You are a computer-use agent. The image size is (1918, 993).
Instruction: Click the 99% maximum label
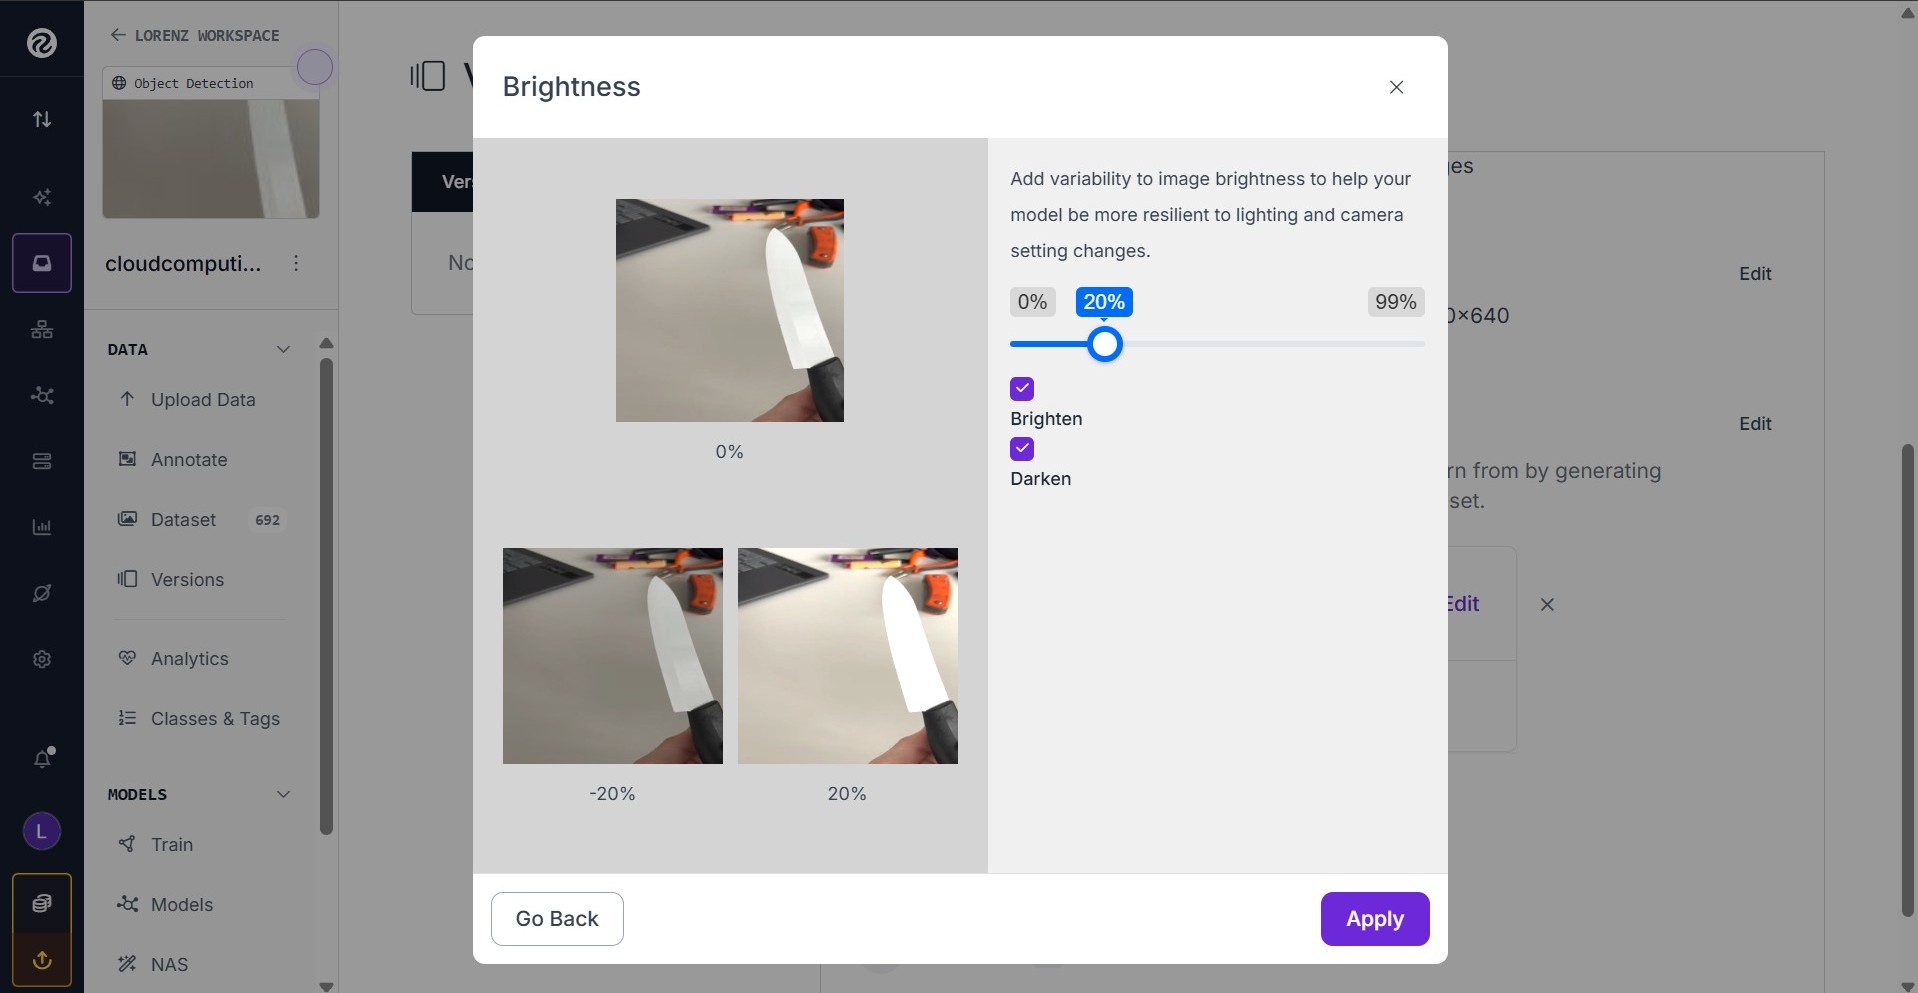pyautogui.click(x=1396, y=302)
